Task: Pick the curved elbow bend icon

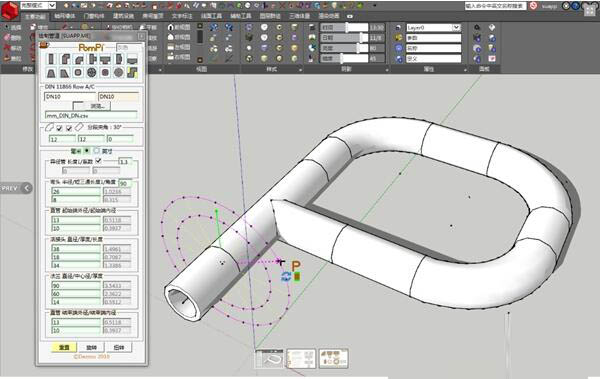Action: 78,59
